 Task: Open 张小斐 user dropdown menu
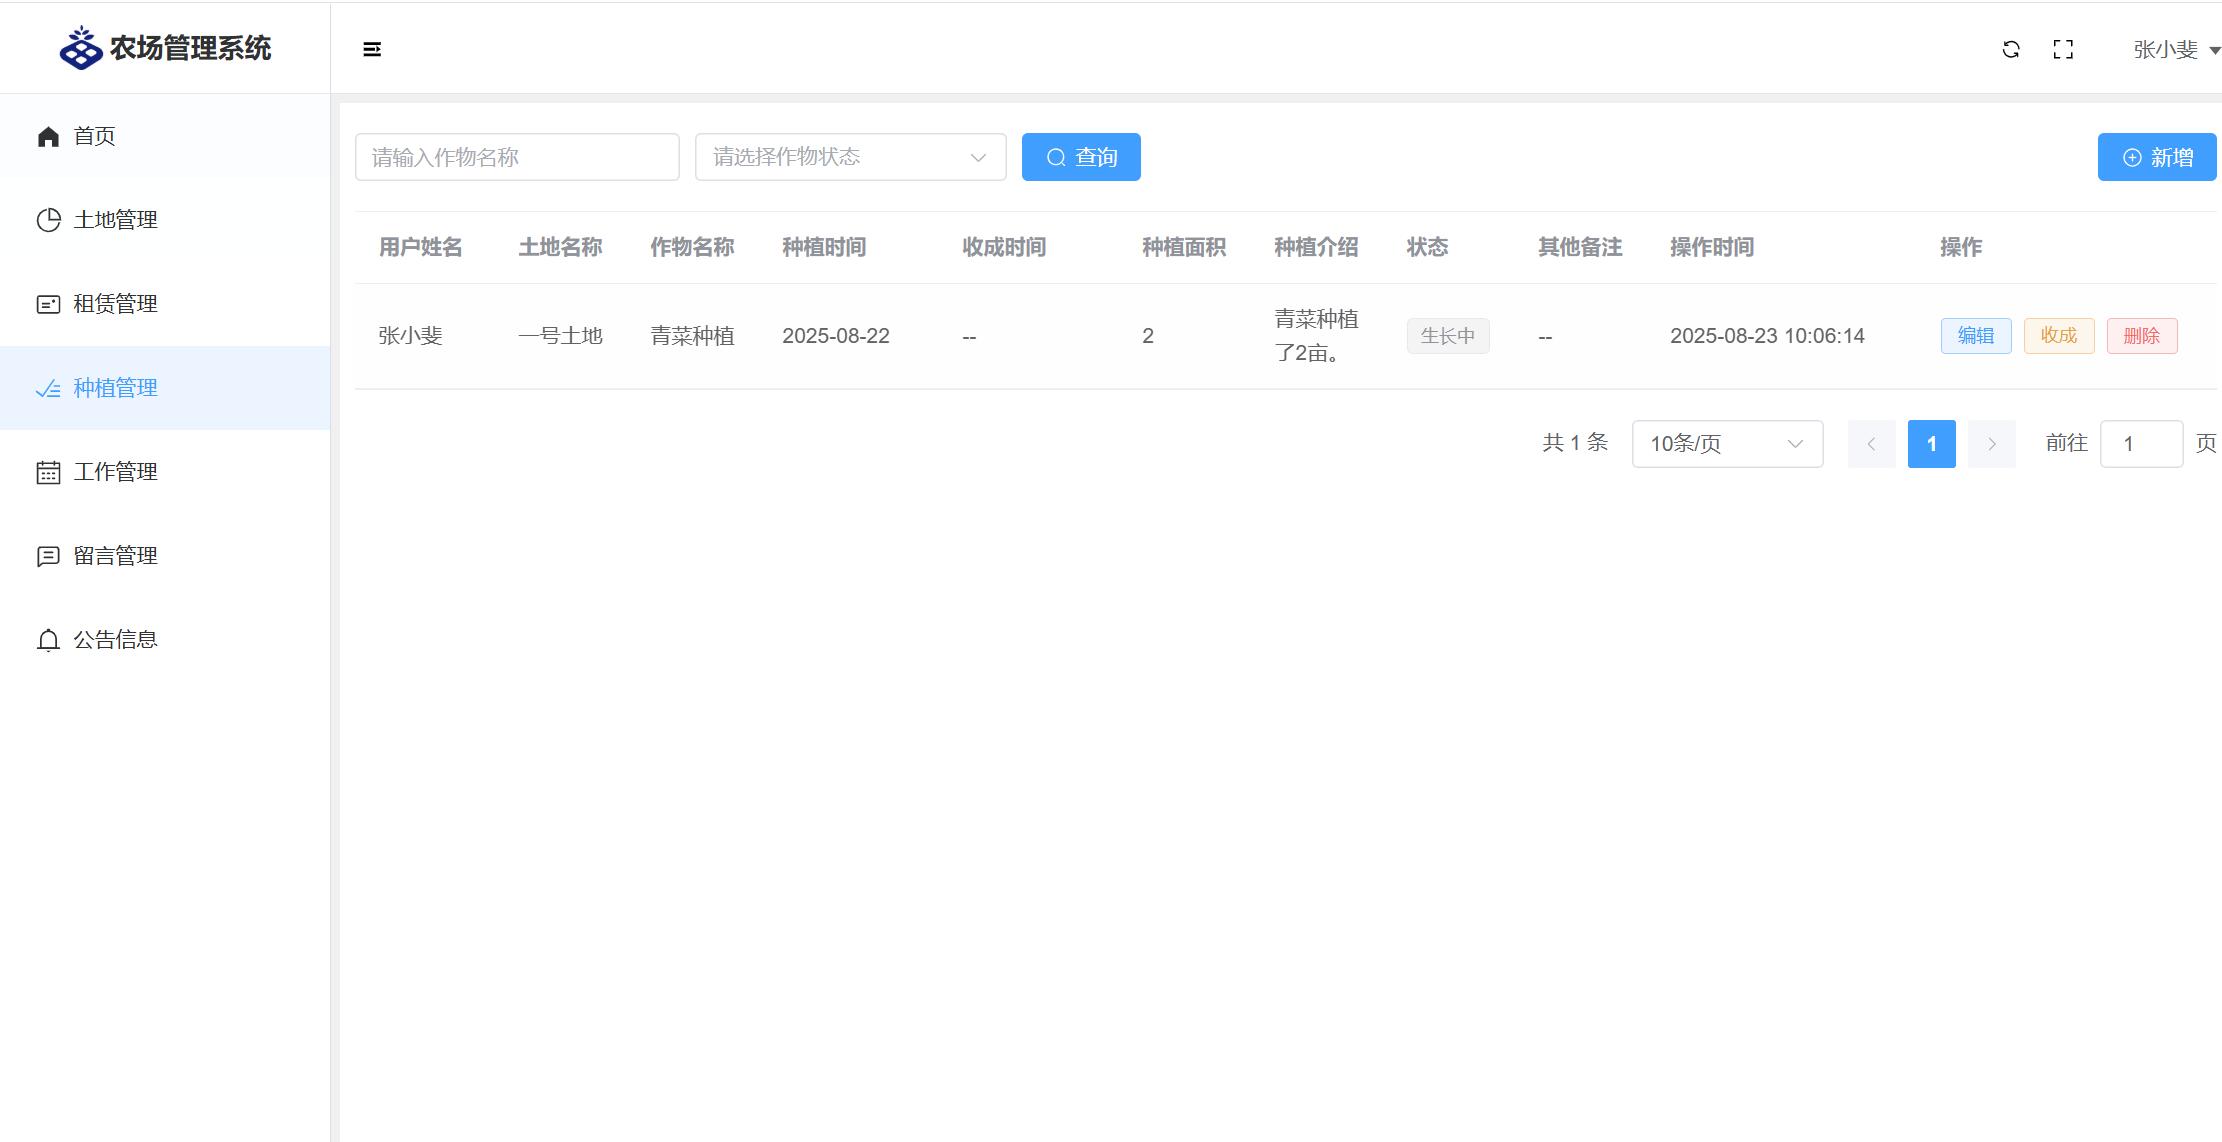click(2176, 49)
